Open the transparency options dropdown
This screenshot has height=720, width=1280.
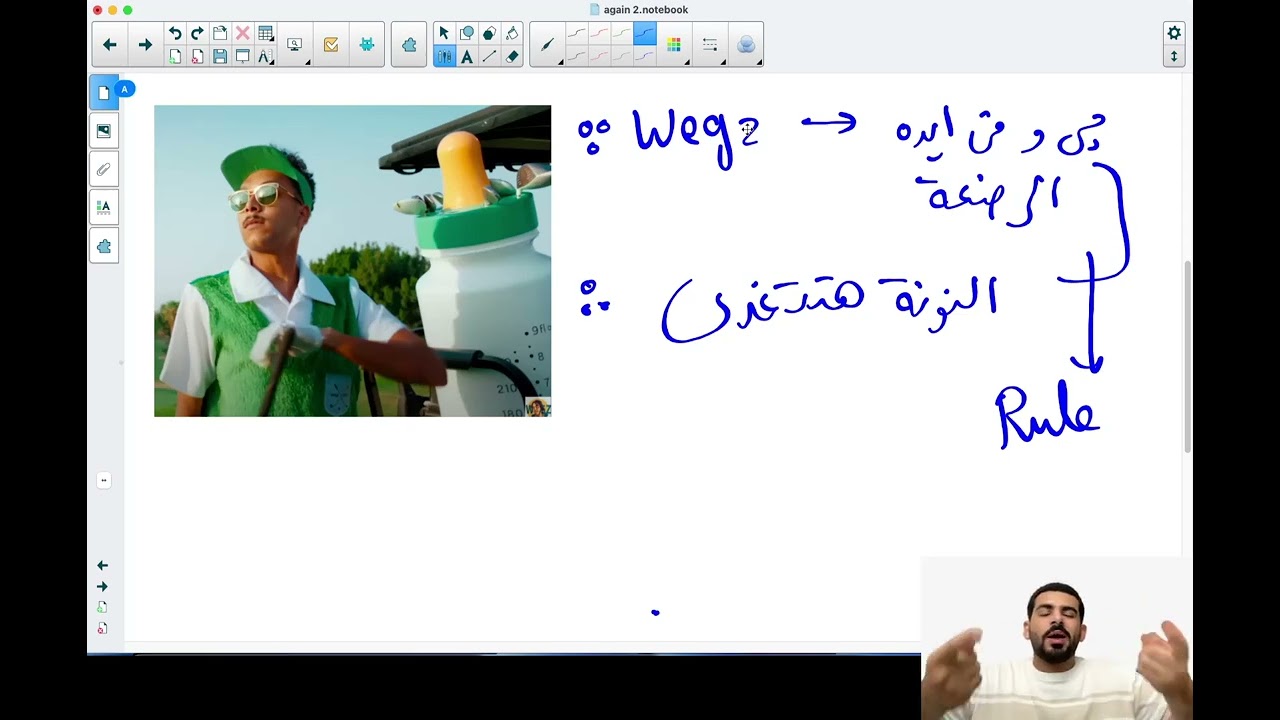(746, 44)
